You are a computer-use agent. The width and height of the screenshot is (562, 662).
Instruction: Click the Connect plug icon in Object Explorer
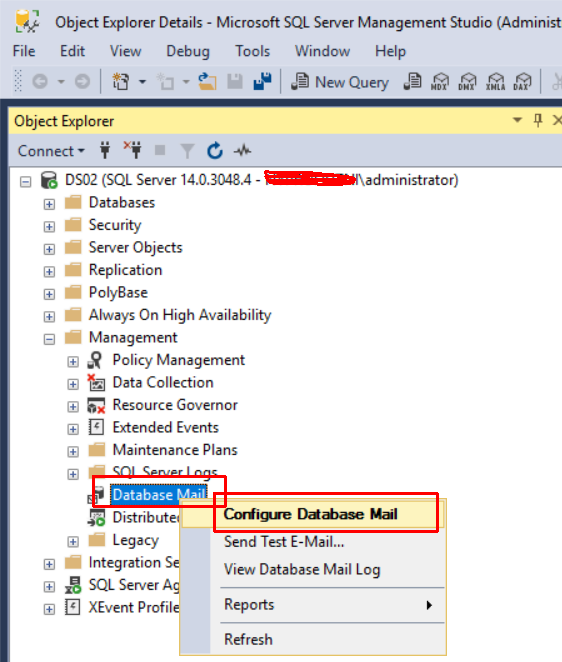[x=105, y=150]
